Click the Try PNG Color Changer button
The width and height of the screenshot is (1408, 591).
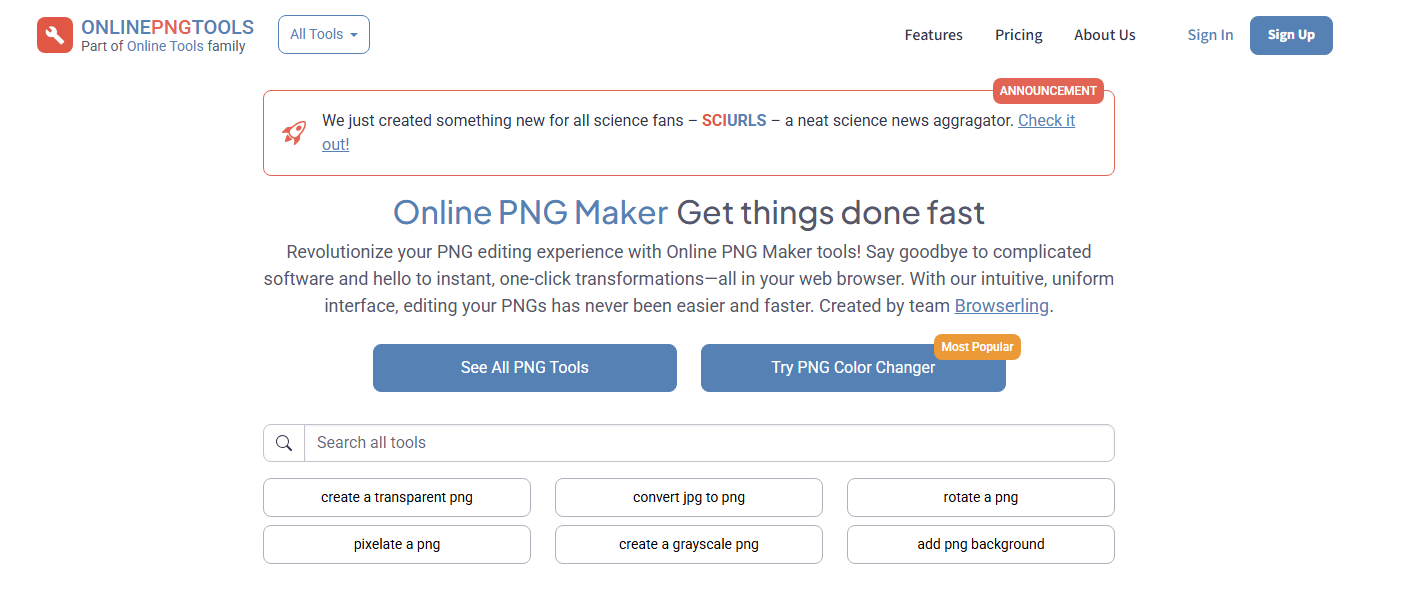[x=853, y=367]
